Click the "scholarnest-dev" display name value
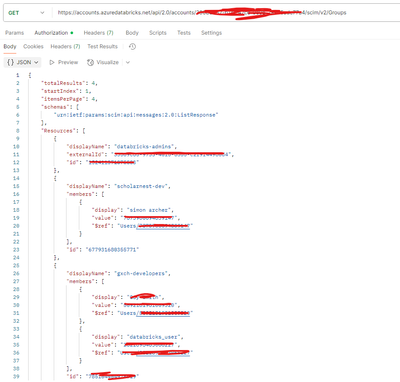The width and height of the screenshot is (400, 382). pyautogui.click(x=142, y=186)
